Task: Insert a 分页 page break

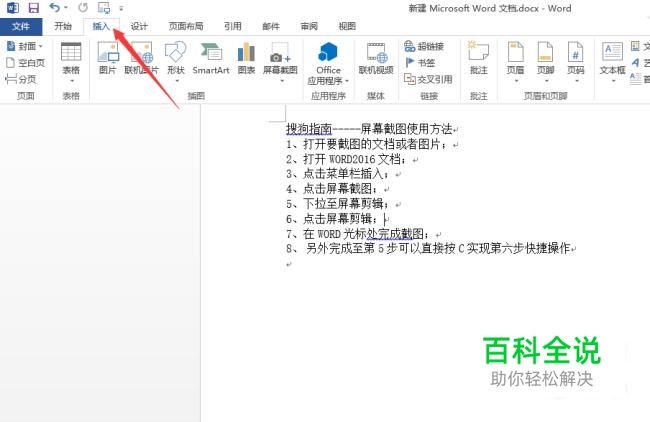Action: (21, 79)
